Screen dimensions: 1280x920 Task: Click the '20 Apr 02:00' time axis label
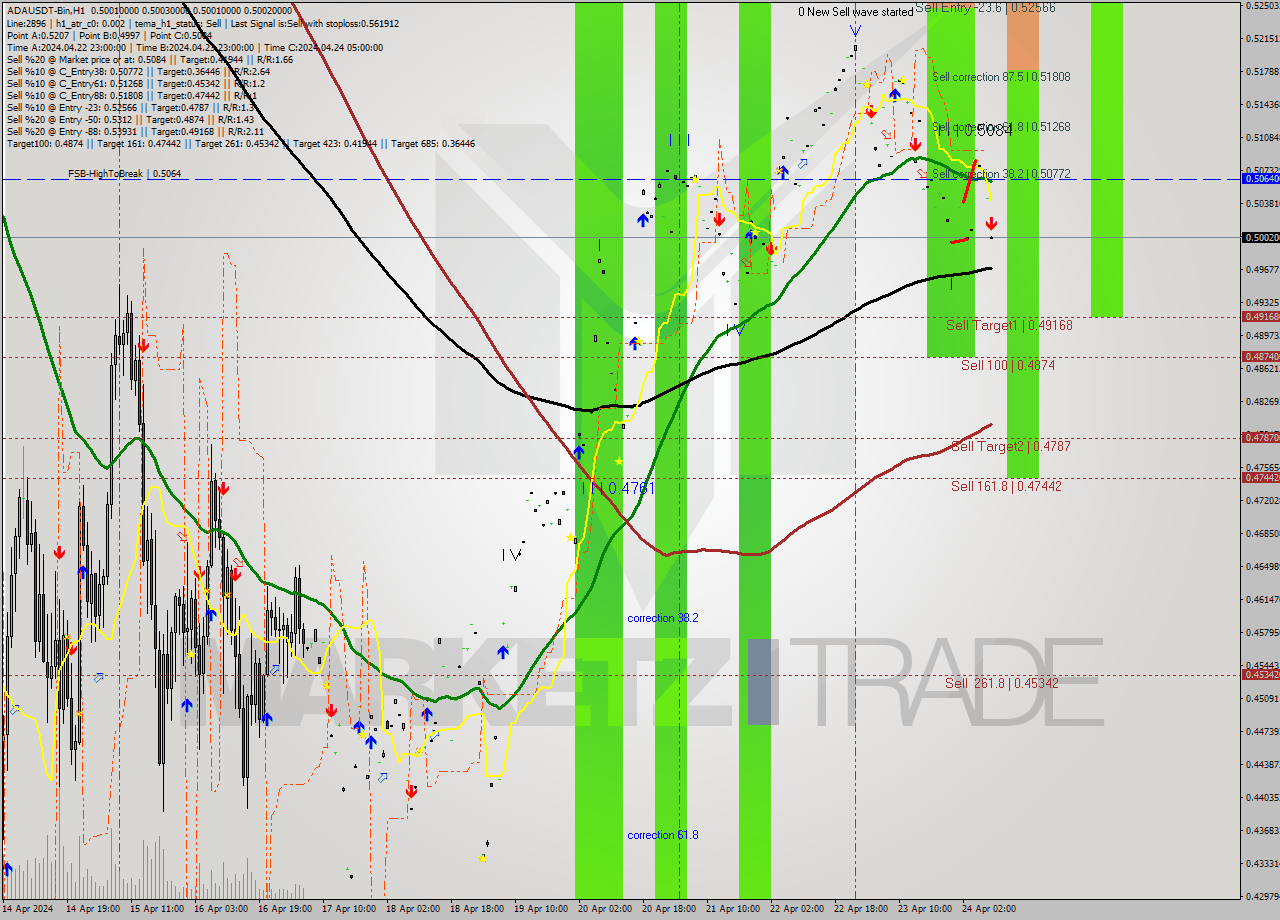coord(605,910)
